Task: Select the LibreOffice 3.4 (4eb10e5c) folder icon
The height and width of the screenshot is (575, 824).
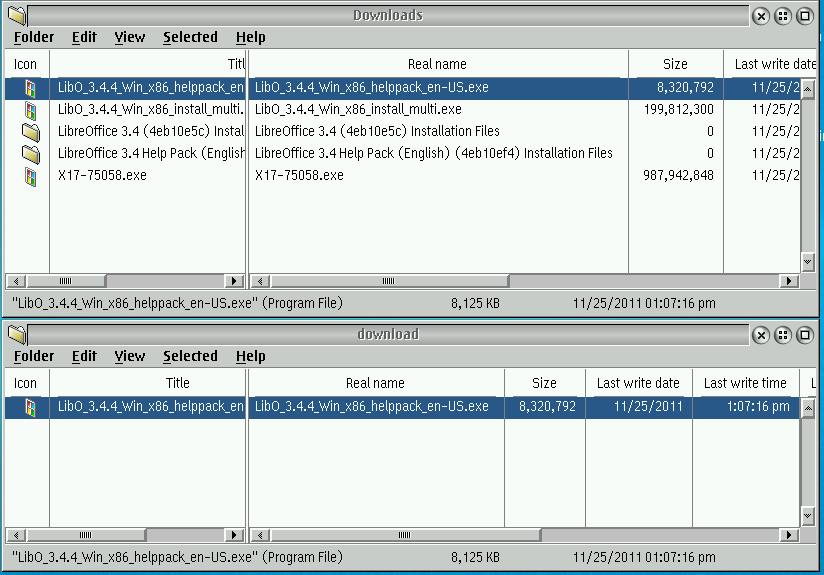Action: point(30,132)
